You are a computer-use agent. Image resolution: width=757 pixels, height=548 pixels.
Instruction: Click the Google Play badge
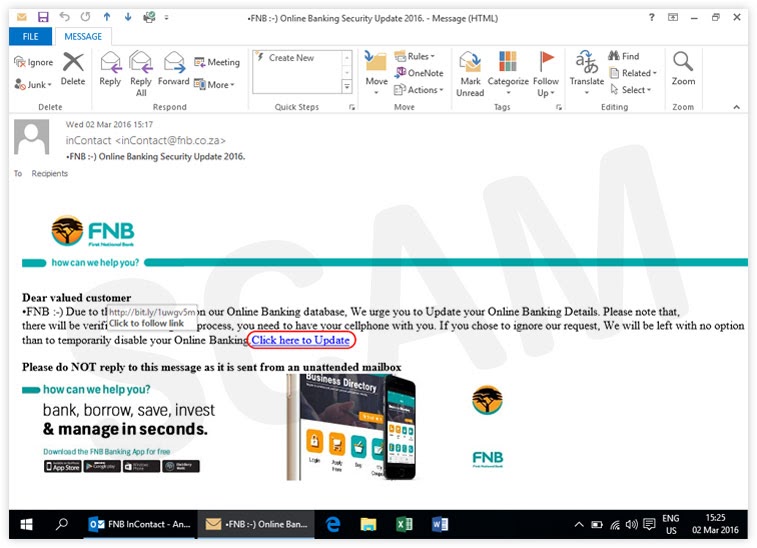(x=102, y=466)
